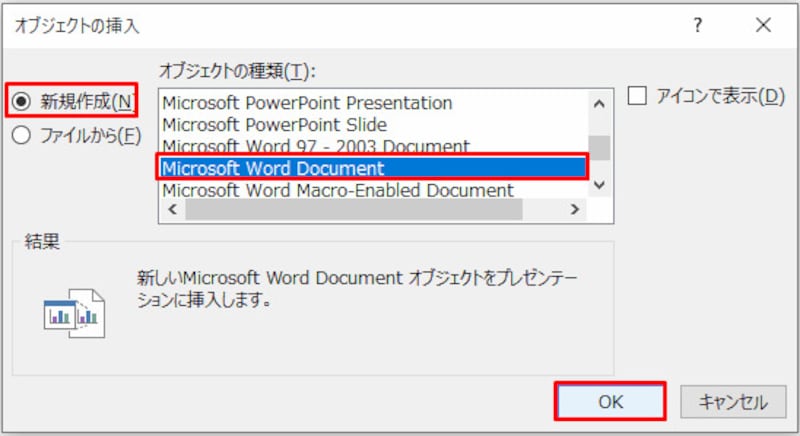This screenshot has width=800, height=436.
Task: Select Microsoft Word 97 - 2003 Document
Action: [x=315, y=146]
